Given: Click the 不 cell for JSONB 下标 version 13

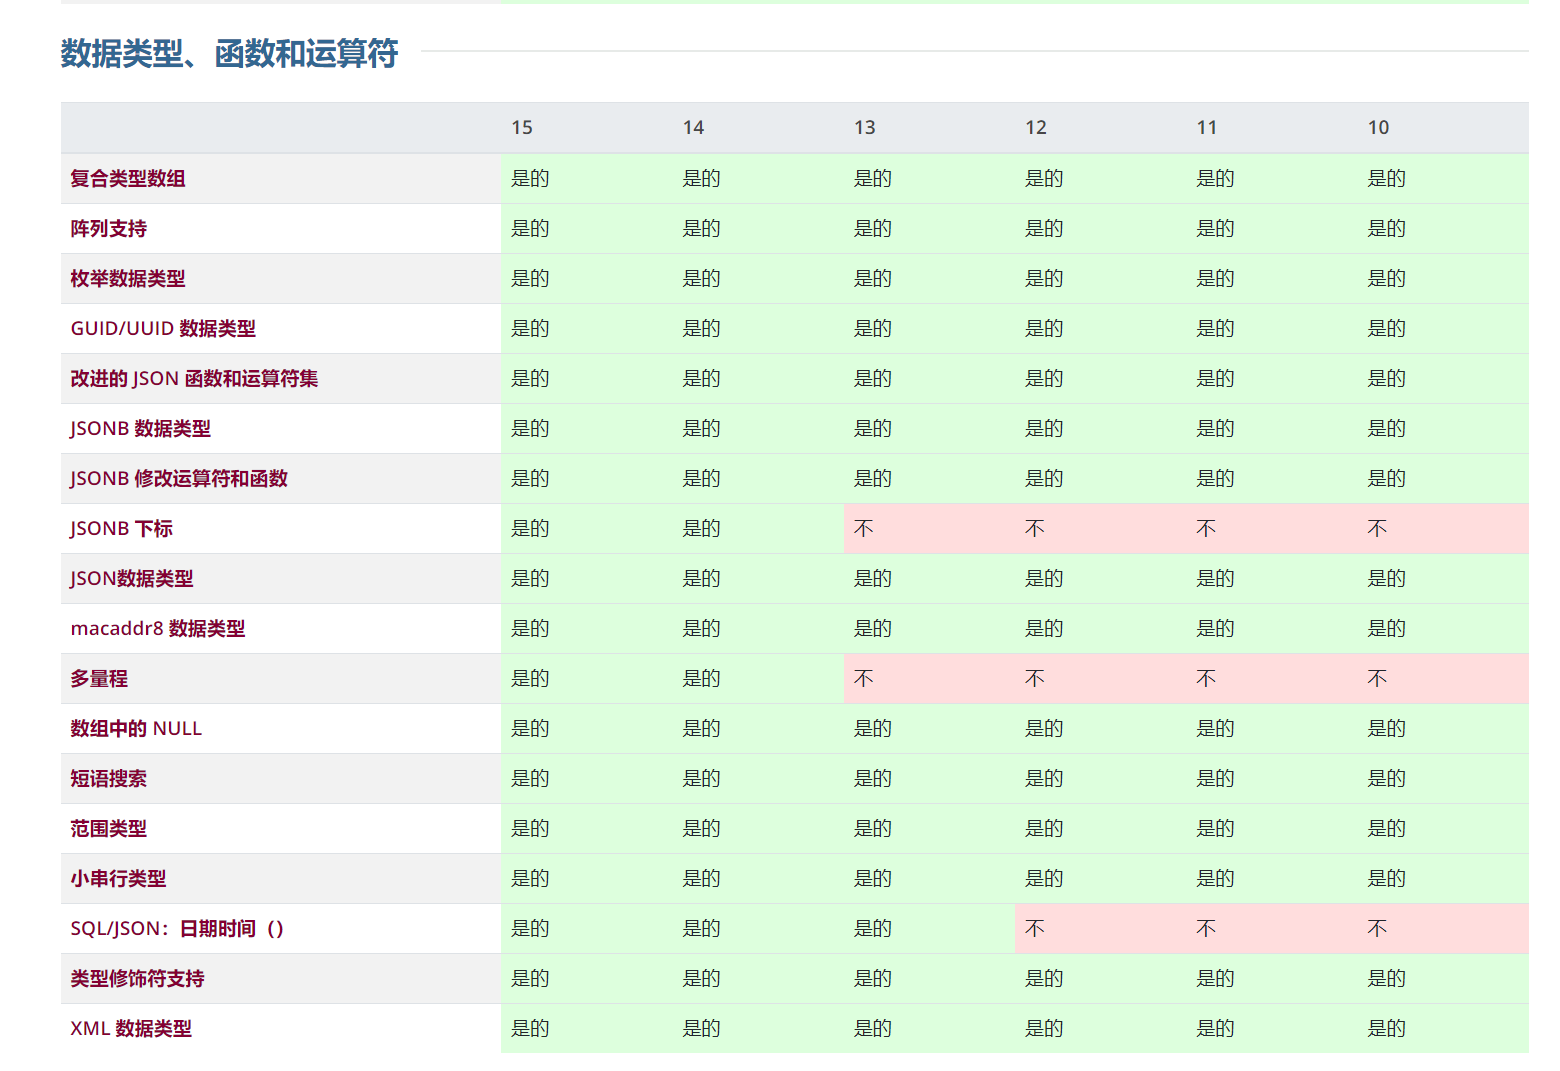Looking at the screenshot, I should point(929,529).
